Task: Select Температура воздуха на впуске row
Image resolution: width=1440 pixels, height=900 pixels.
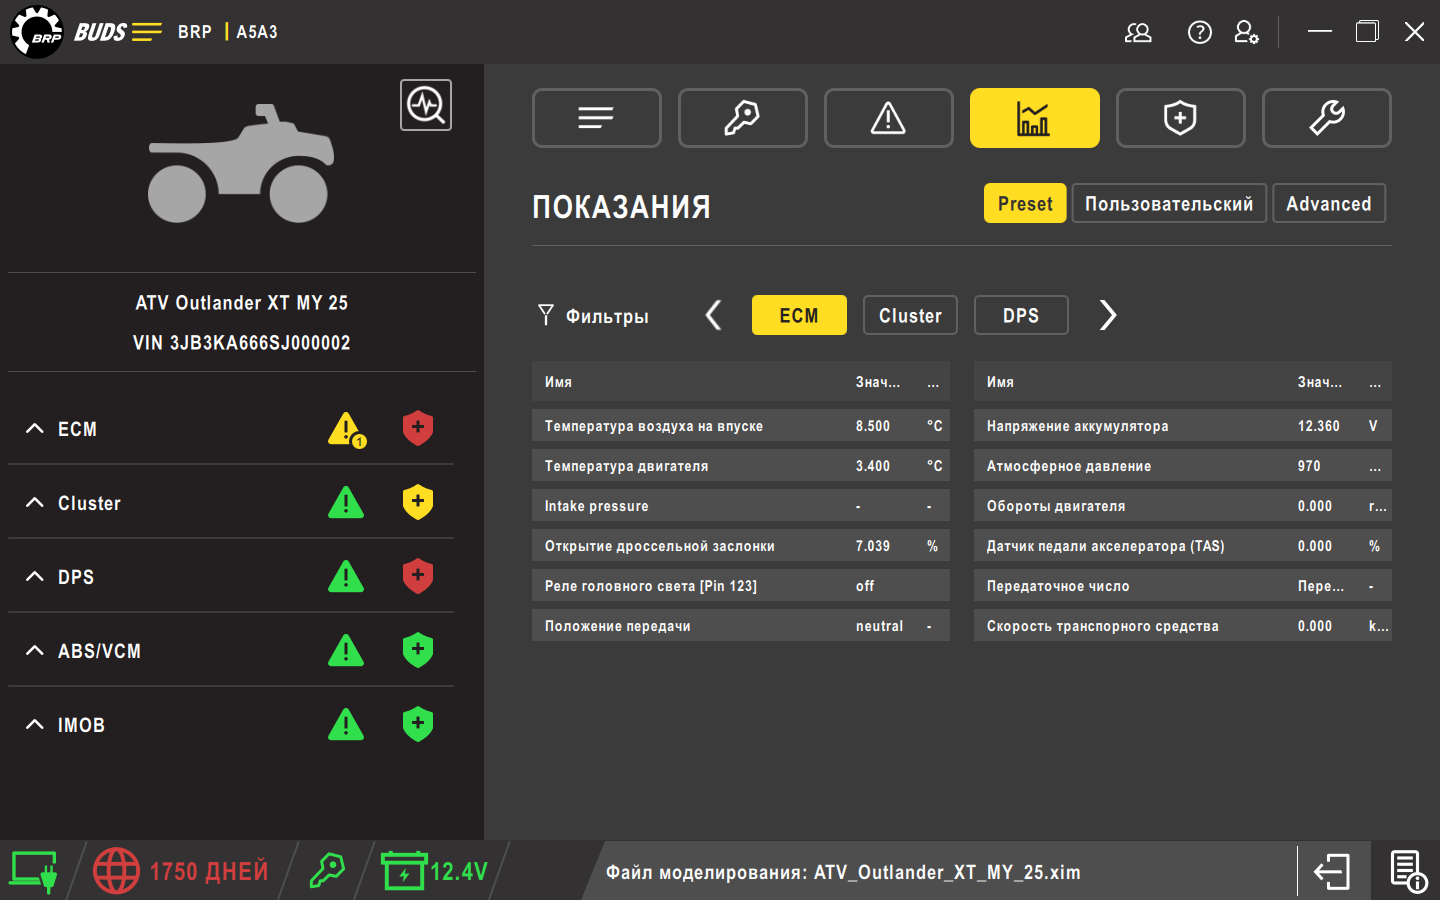Action: pyautogui.click(x=741, y=426)
